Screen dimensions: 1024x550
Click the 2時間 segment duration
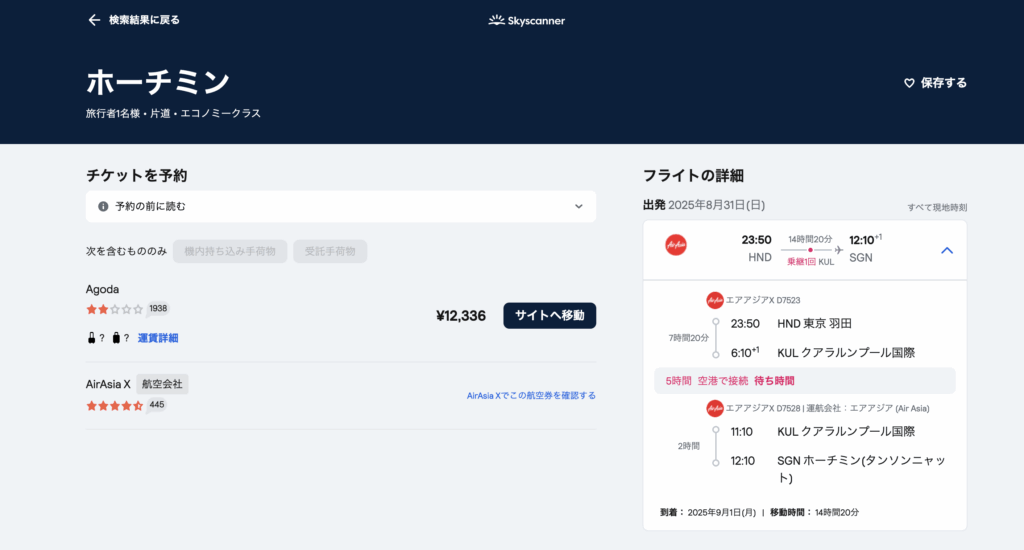tap(688, 446)
